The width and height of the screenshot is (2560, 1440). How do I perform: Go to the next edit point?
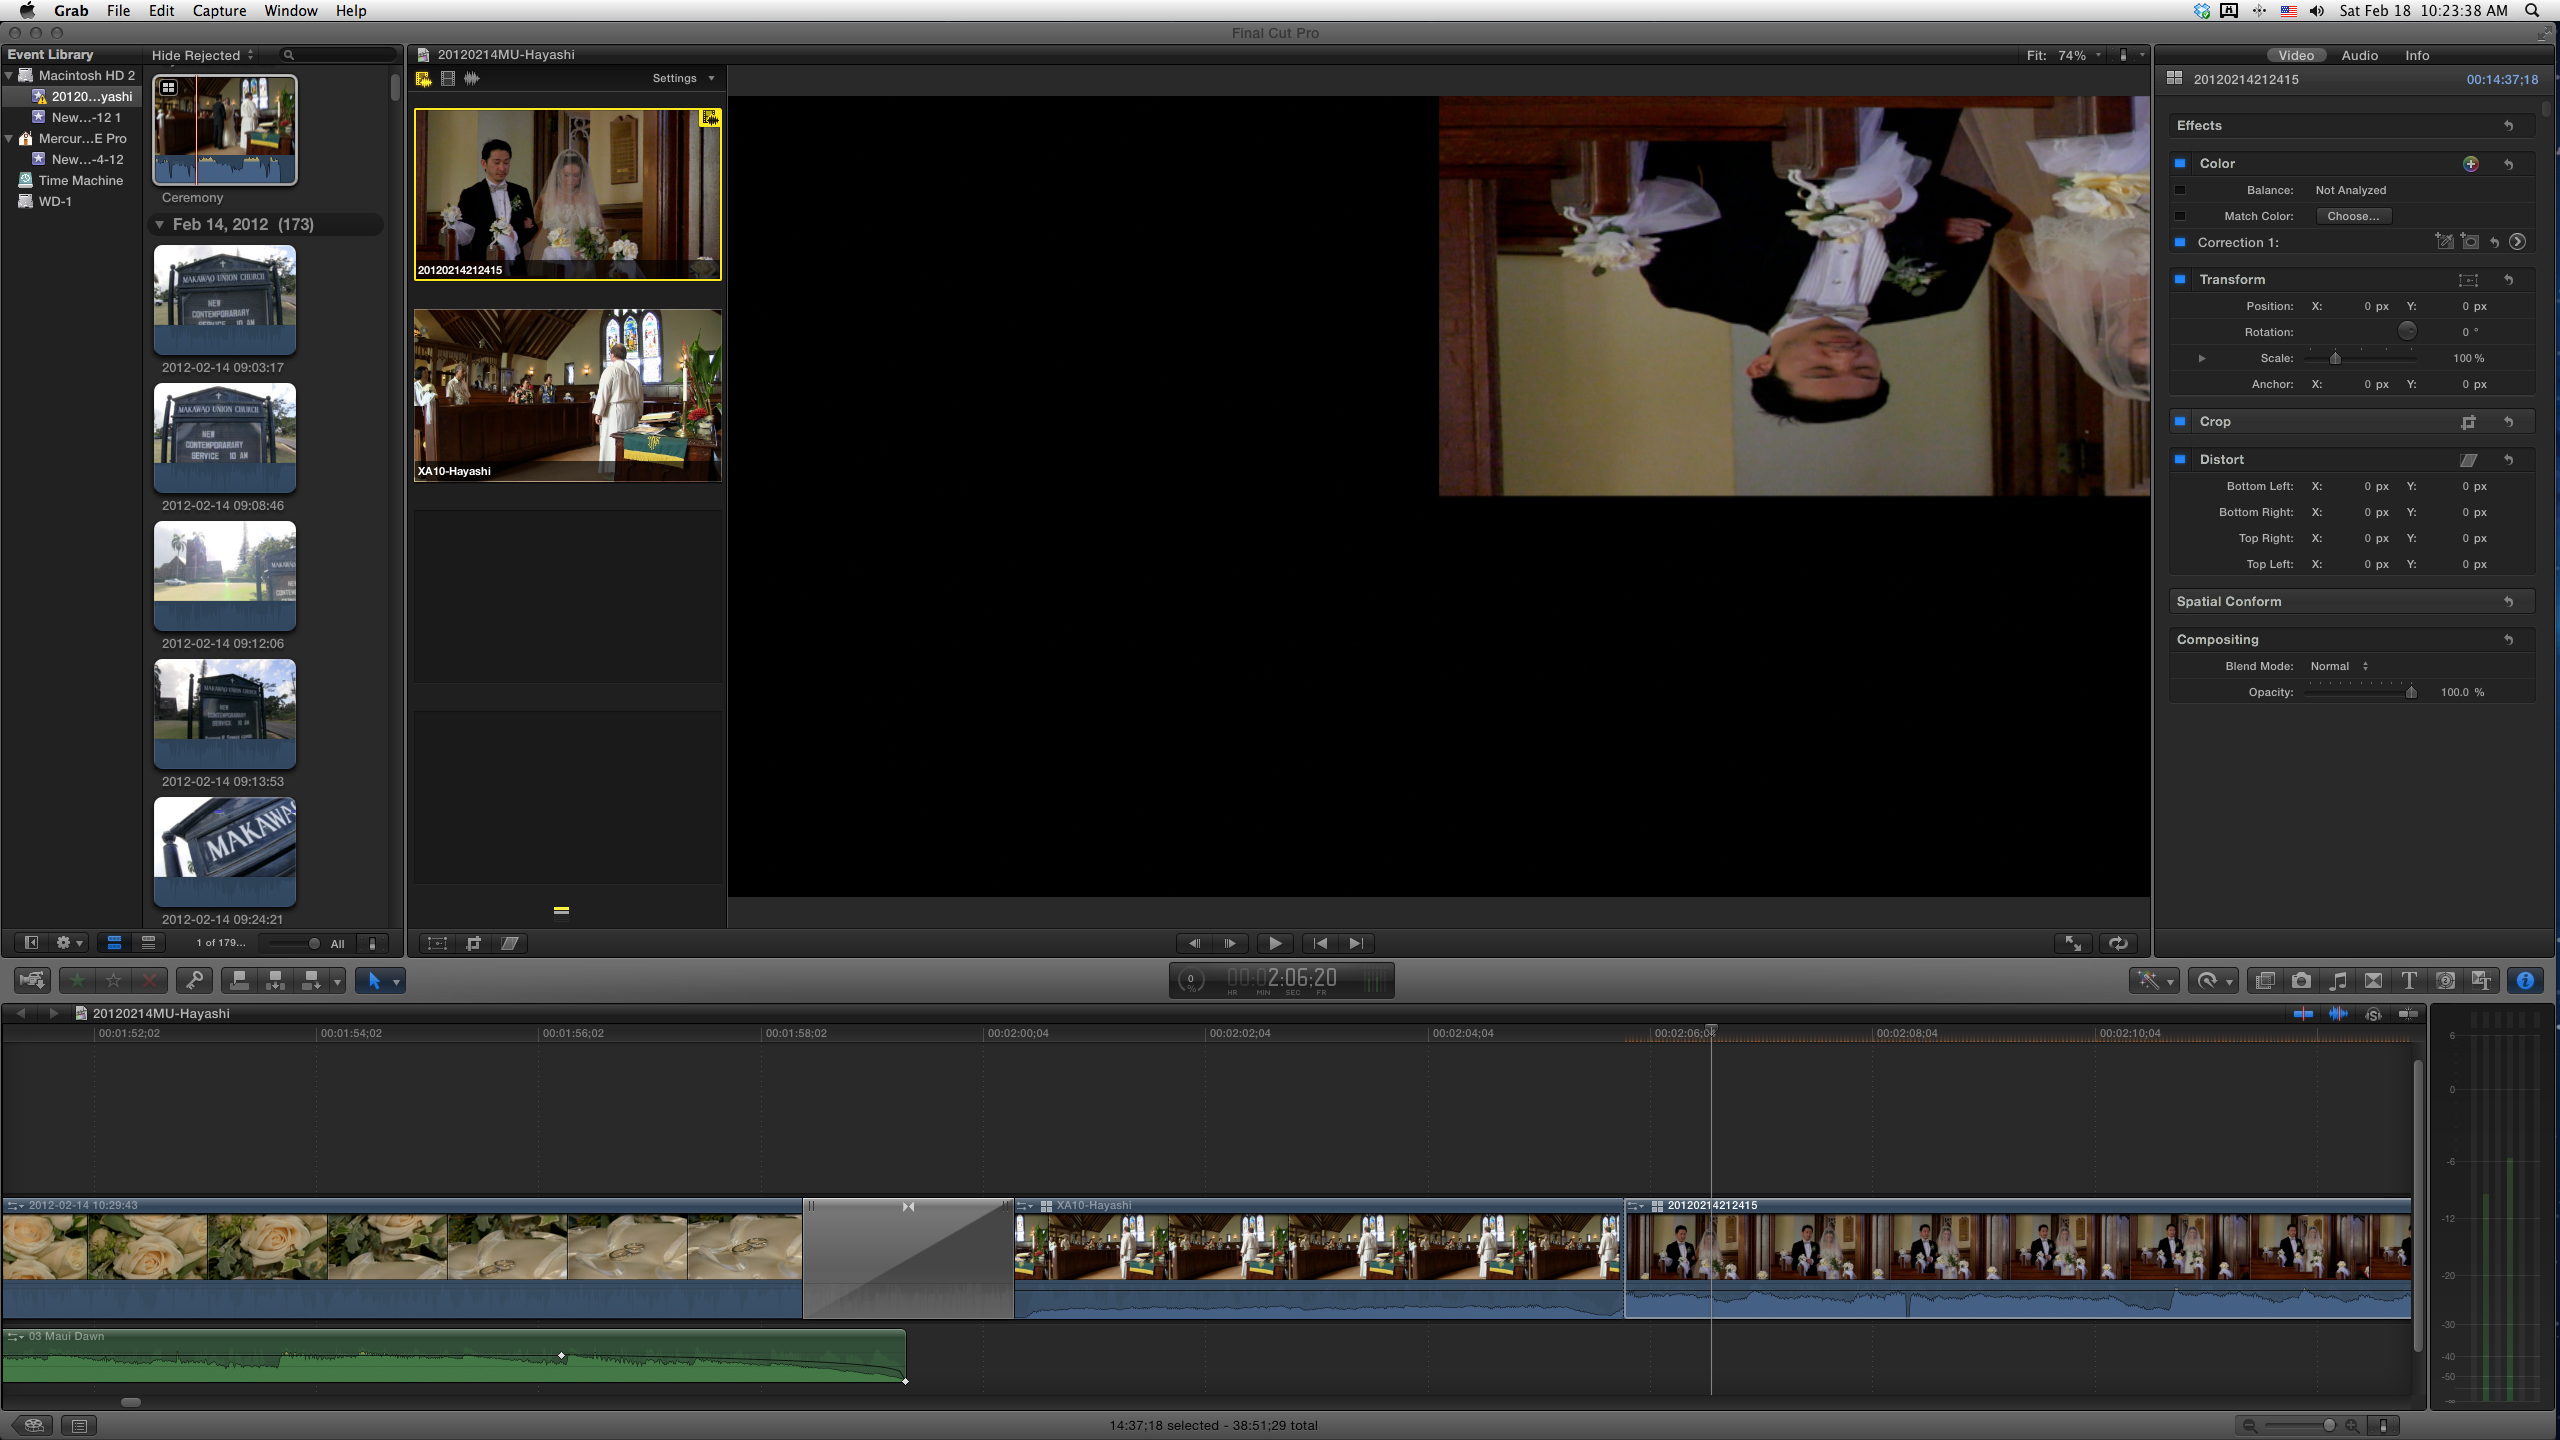1355,943
